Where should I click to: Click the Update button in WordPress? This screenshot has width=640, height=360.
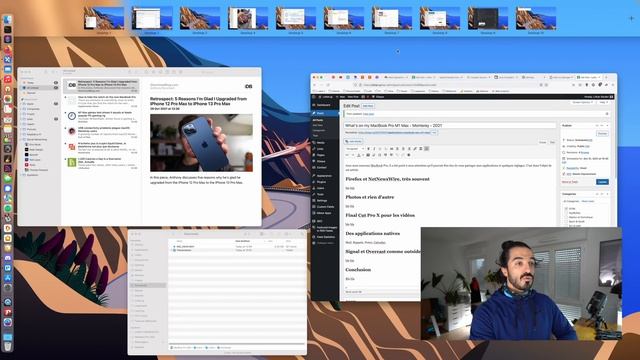602,182
